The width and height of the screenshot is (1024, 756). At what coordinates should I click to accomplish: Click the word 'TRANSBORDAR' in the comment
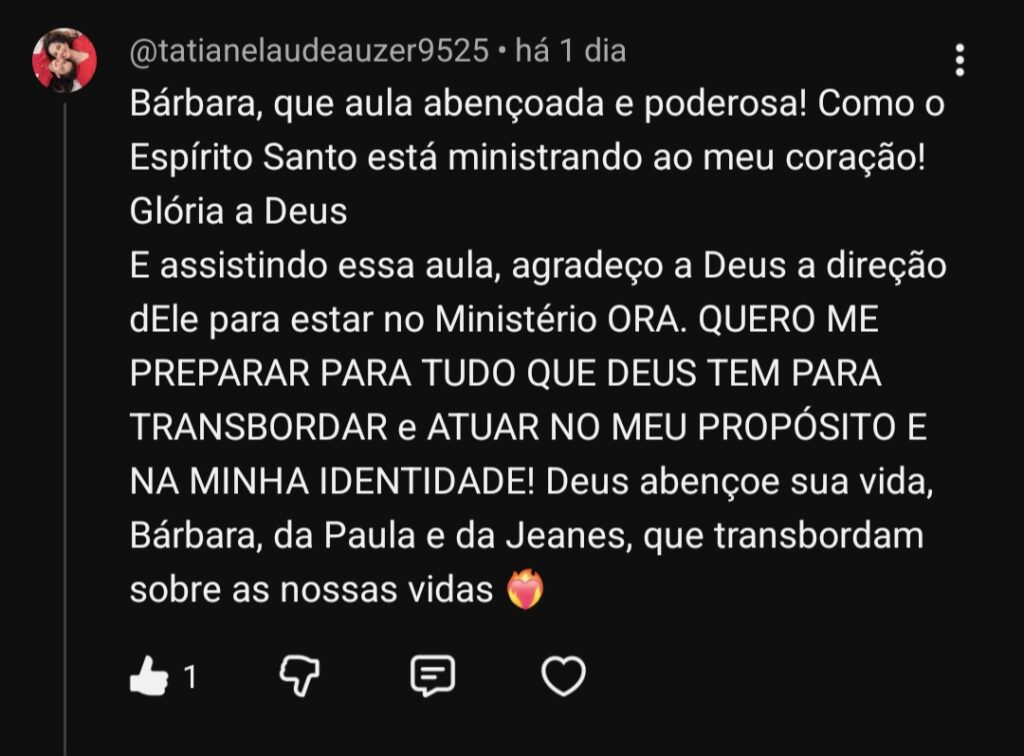259,428
